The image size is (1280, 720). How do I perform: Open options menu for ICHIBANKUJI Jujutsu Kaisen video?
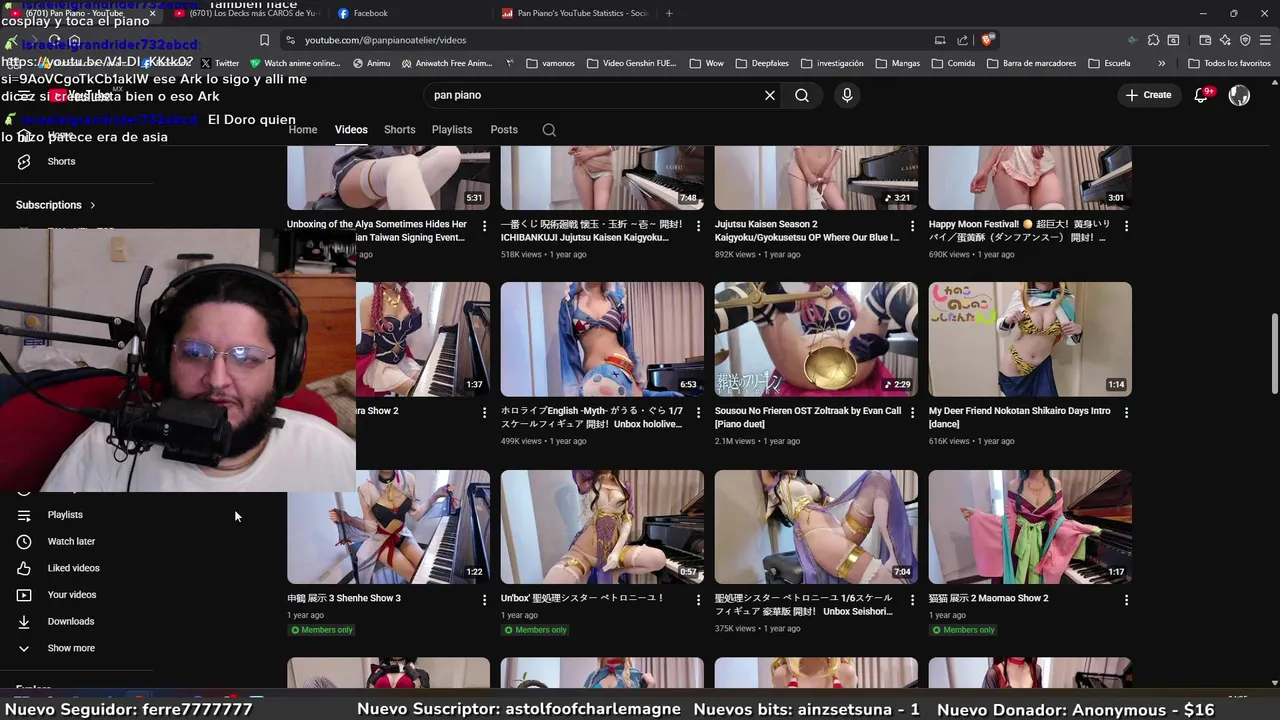click(698, 226)
